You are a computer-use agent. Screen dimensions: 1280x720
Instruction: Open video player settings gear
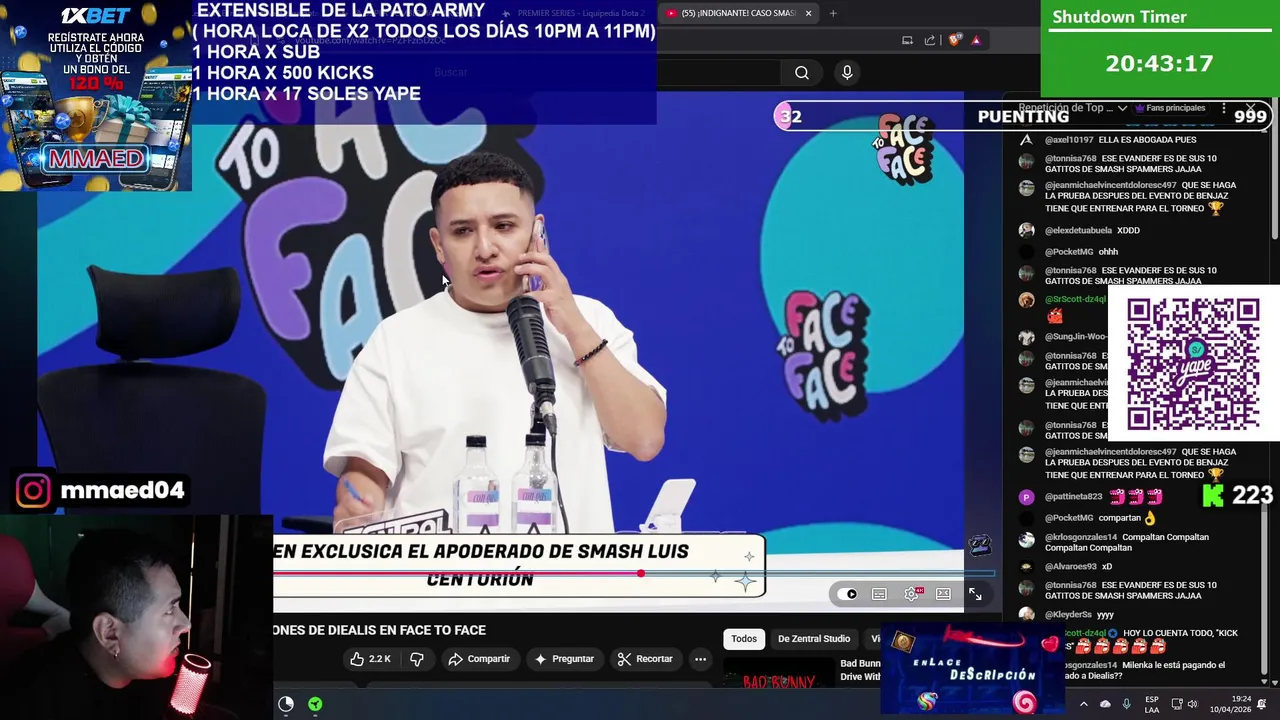click(x=911, y=594)
